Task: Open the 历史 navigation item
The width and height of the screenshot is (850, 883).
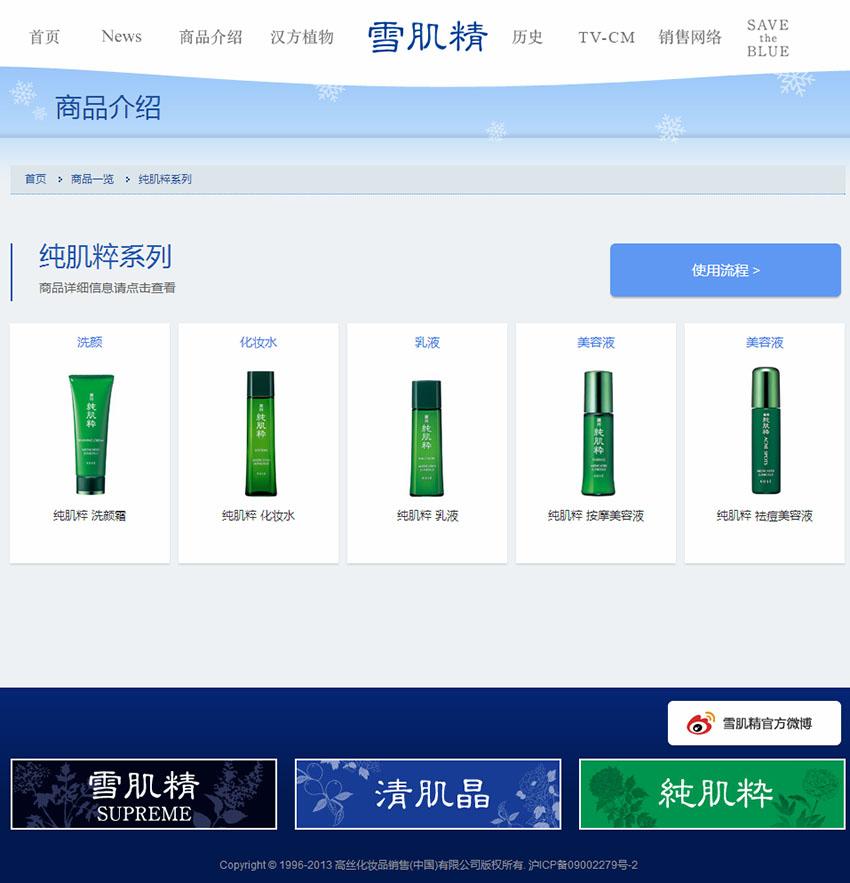Action: [x=527, y=37]
